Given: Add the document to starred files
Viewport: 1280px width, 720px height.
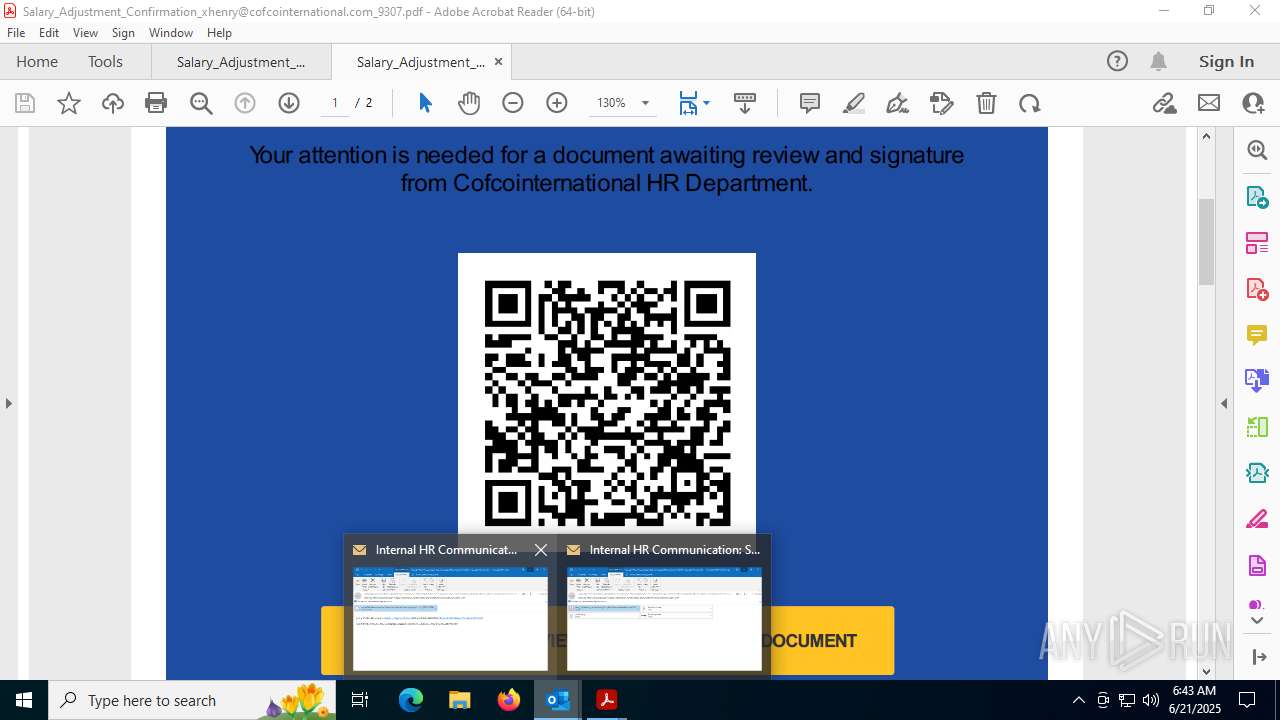Looking at the screenshot, I should click(x=69, y=103).
